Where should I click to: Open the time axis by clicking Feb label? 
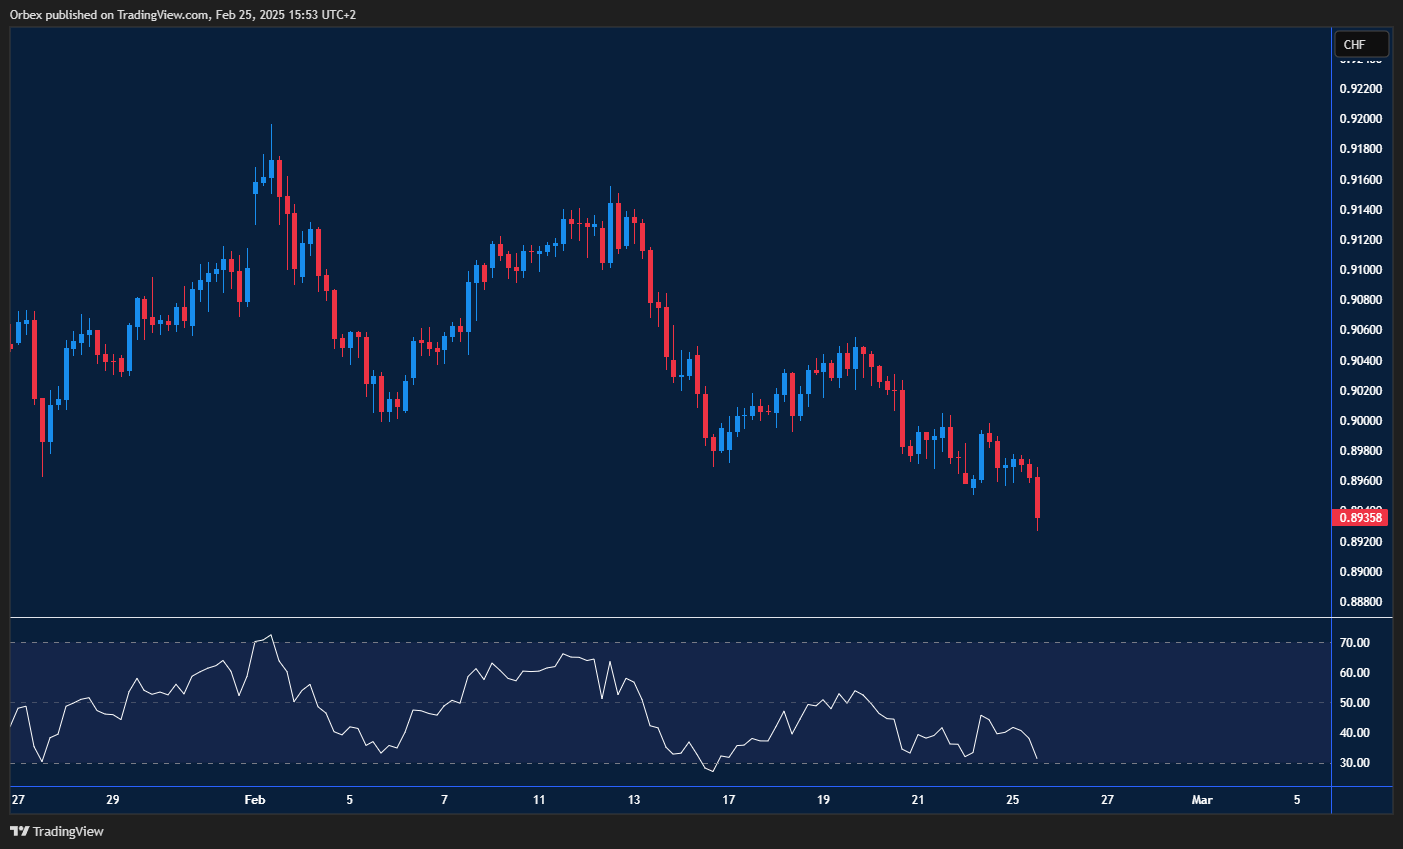254,800
